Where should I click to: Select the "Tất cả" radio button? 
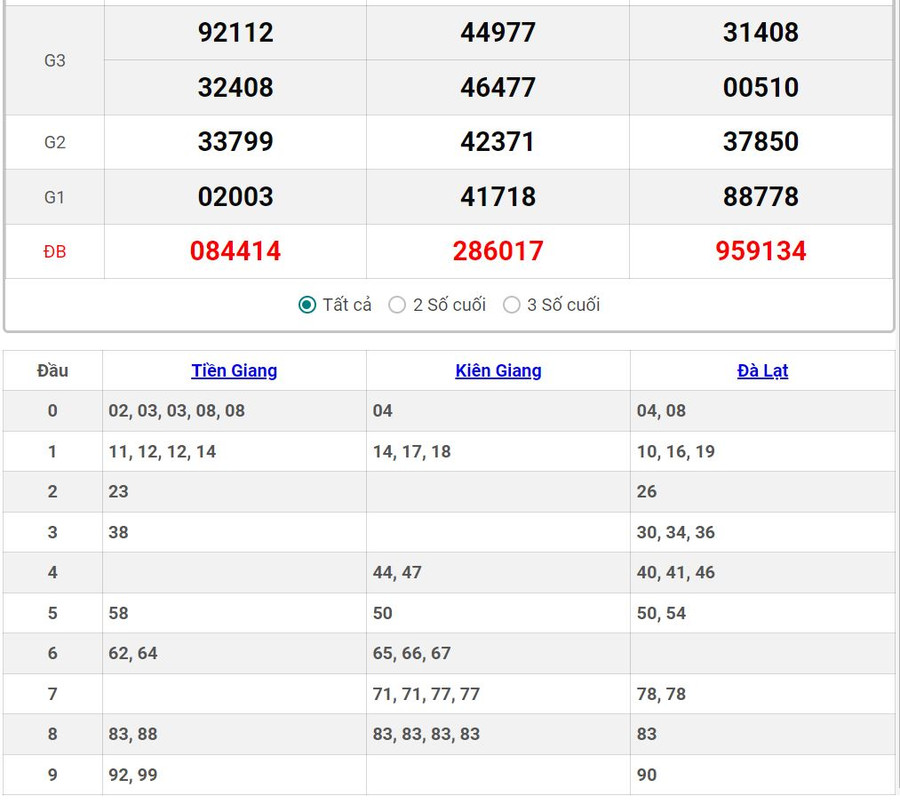click(308, 305)
